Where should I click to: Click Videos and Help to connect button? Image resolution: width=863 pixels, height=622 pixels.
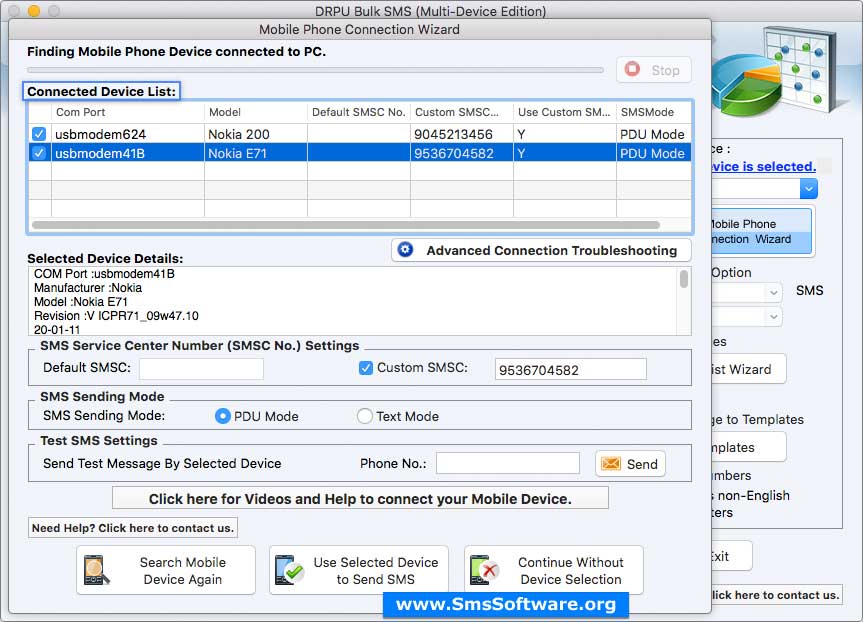click(x=361, y=498)
